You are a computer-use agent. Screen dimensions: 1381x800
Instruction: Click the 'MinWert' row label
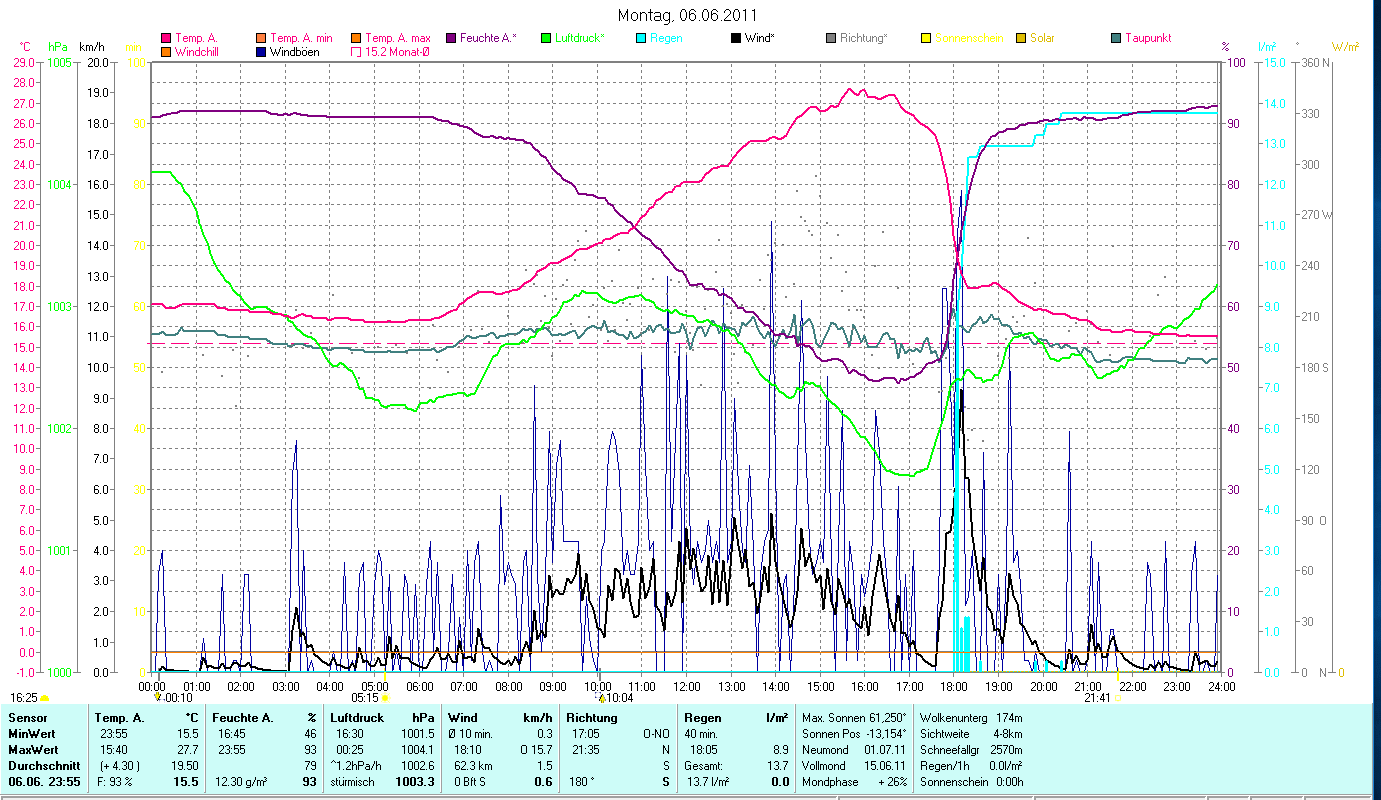coord(31,733)
